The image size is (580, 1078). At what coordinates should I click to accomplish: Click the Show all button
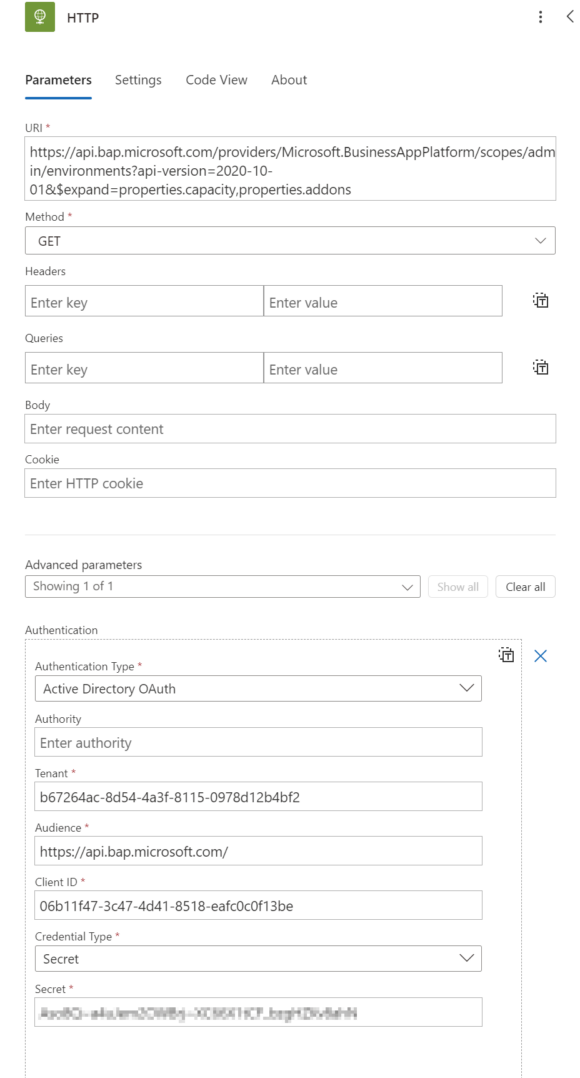458,587
